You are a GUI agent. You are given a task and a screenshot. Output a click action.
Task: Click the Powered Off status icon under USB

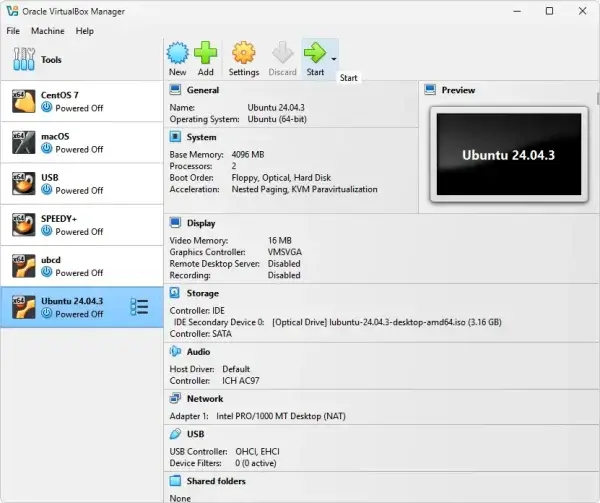[x=47, y=189]
